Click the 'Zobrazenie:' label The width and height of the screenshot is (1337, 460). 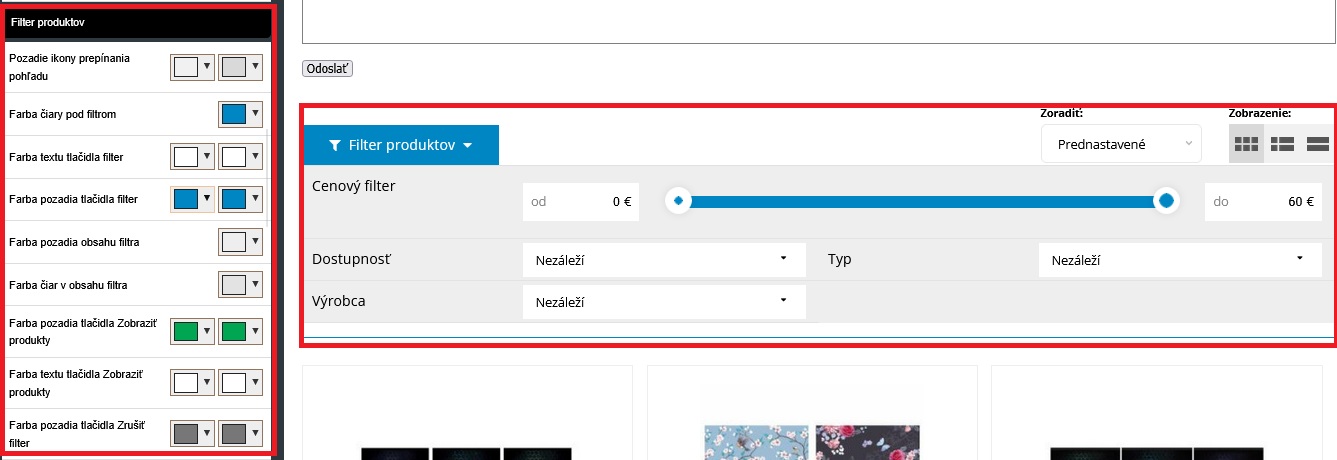[x=1259, y=113]
